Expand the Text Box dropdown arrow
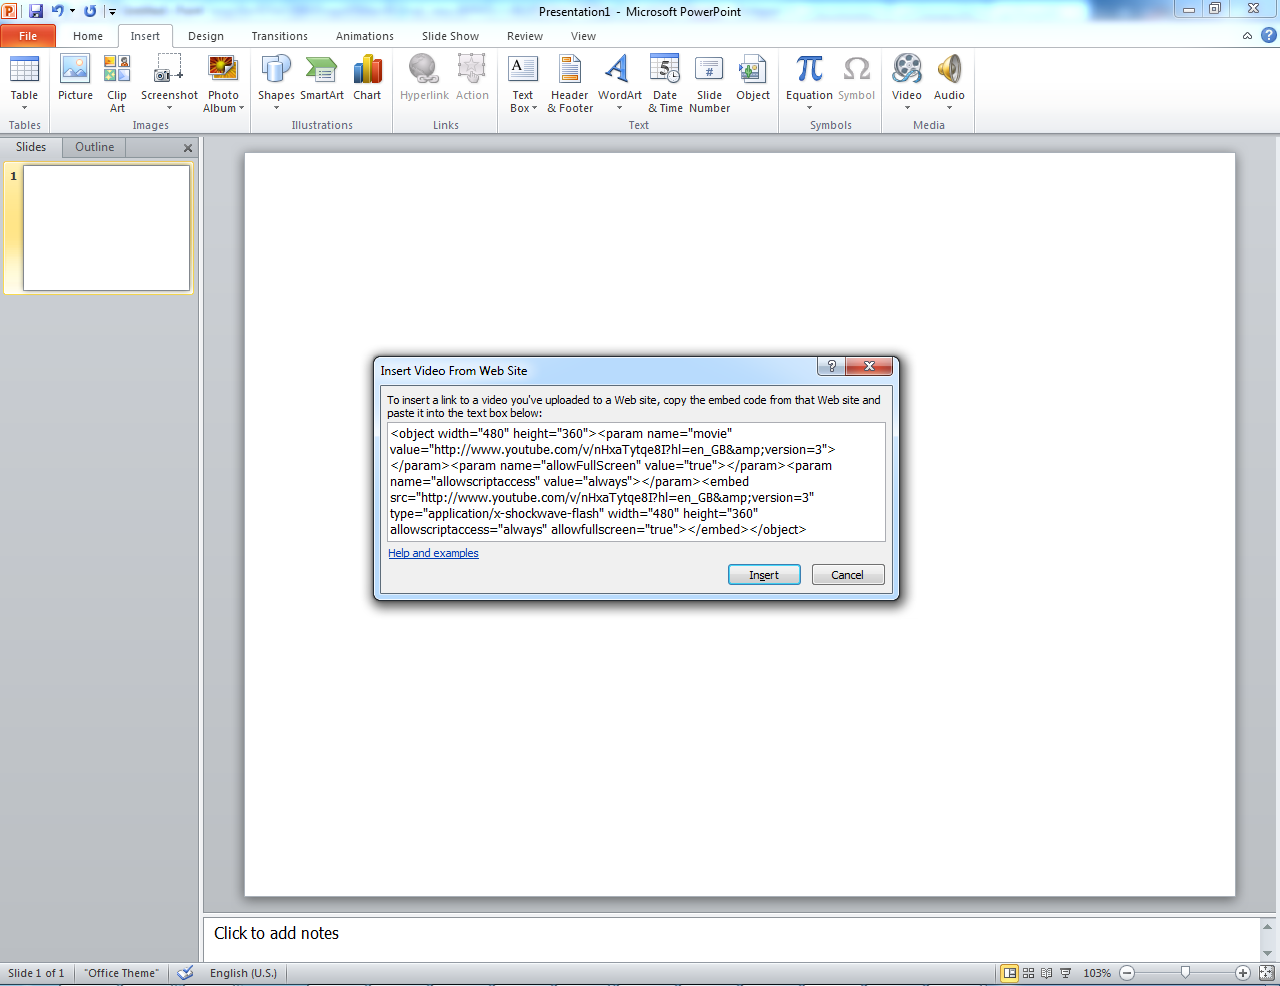 [534, 108]
